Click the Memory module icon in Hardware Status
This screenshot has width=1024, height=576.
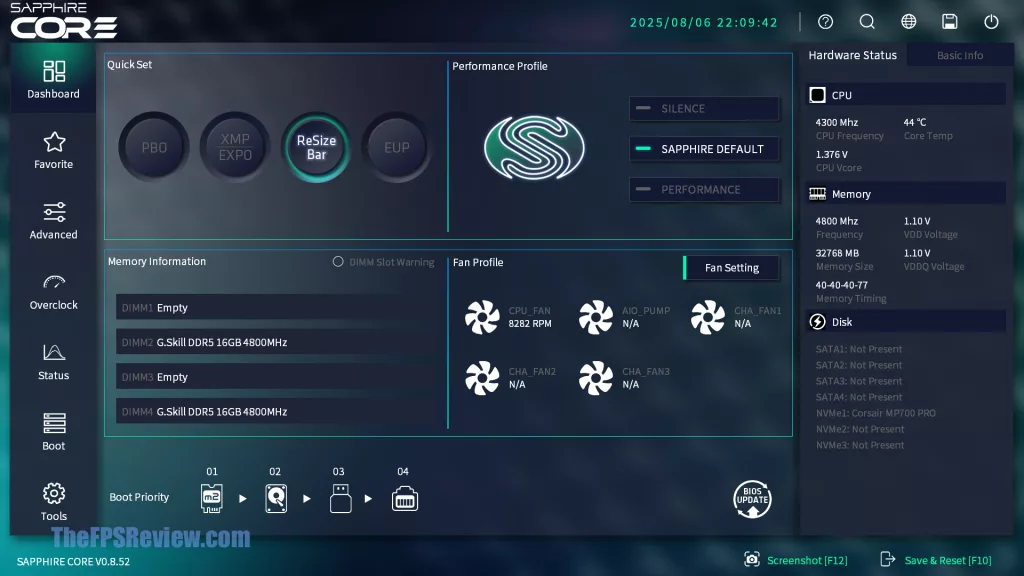point(817,194)
